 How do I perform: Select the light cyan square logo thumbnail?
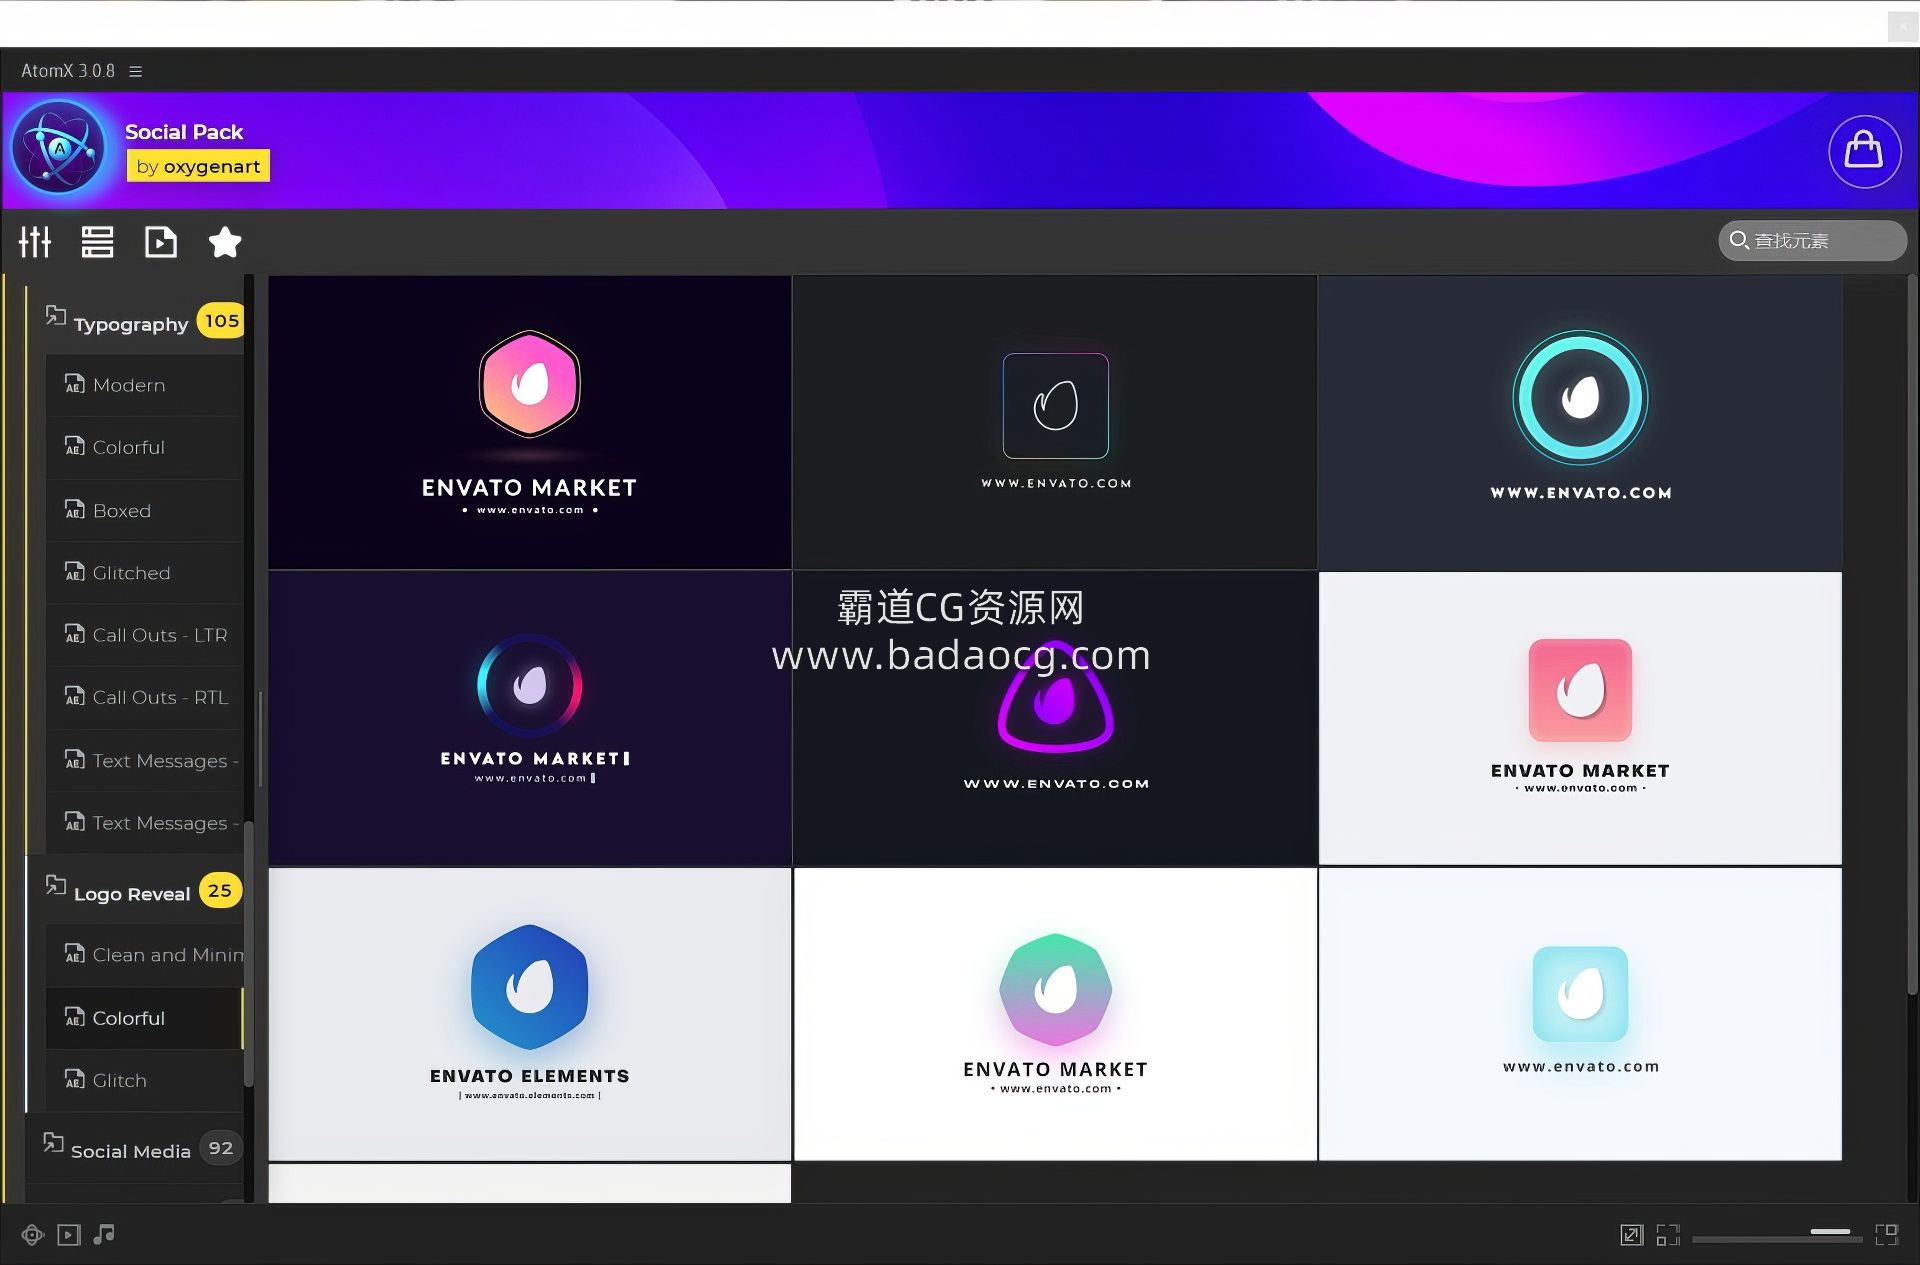(1580, 1014)
